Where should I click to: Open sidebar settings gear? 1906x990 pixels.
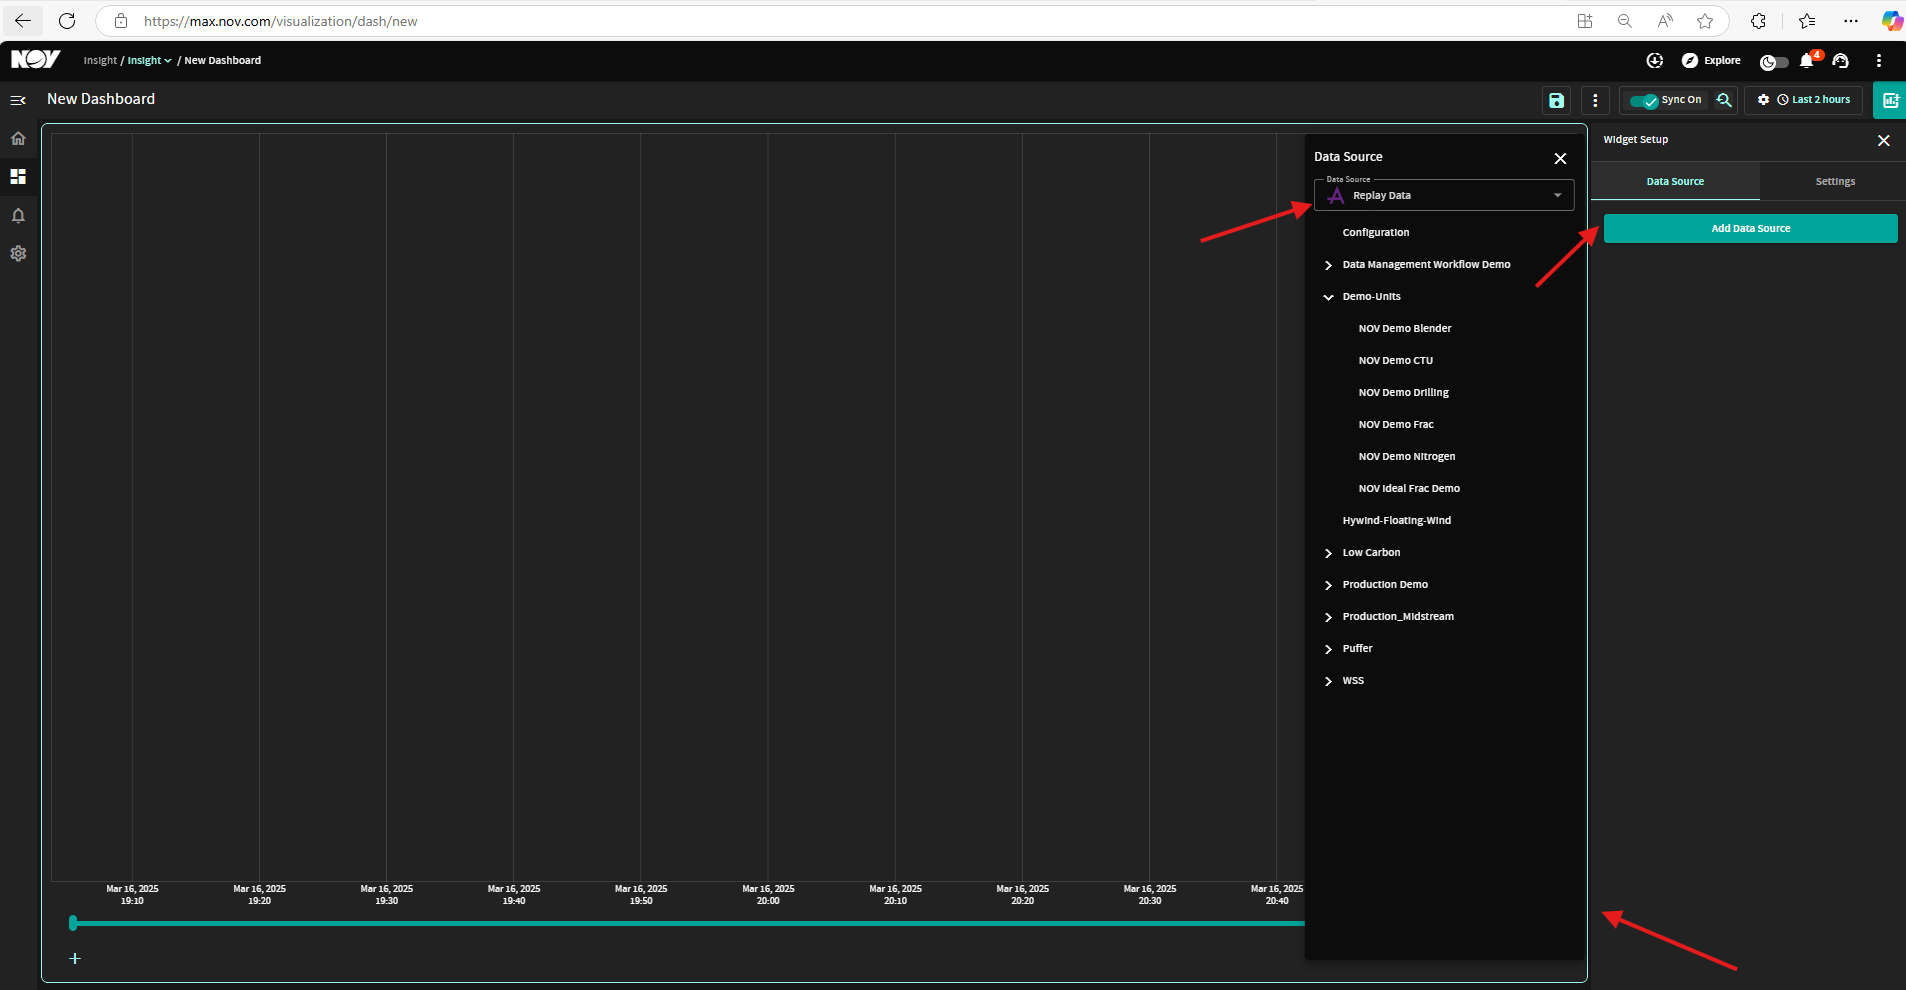click(18, 254)
